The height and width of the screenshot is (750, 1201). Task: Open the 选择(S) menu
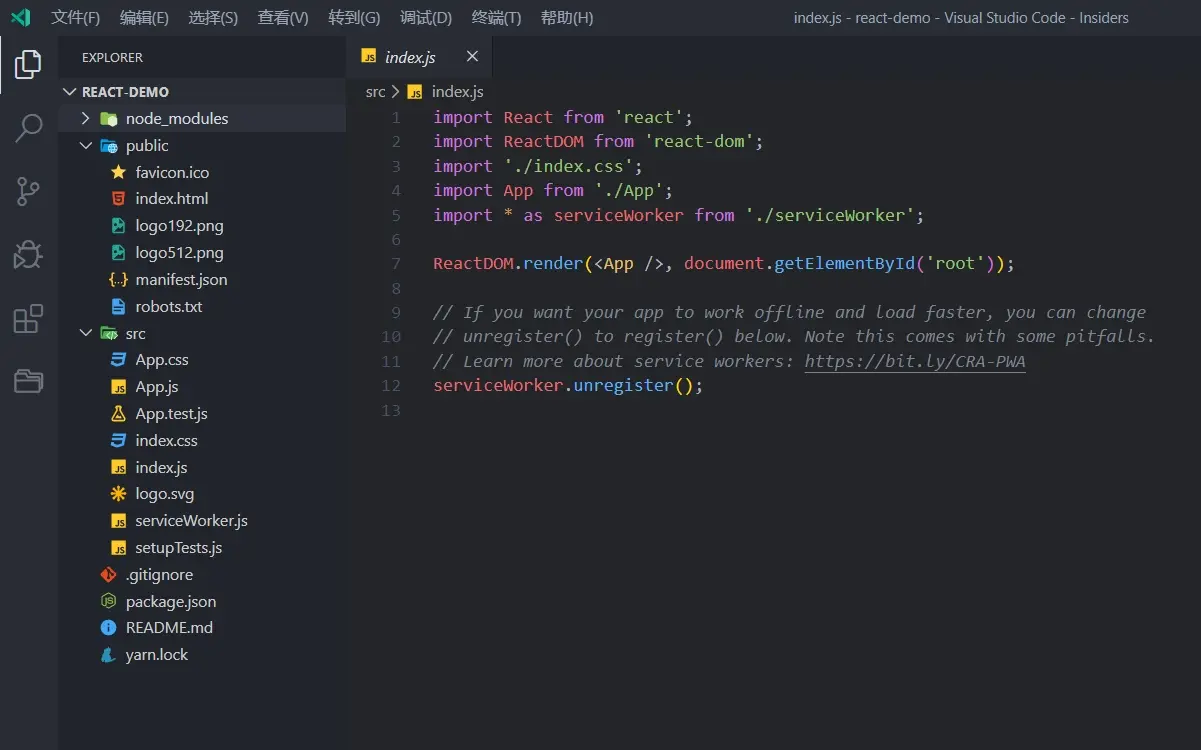pyautogui.click(x=213, y=17)
